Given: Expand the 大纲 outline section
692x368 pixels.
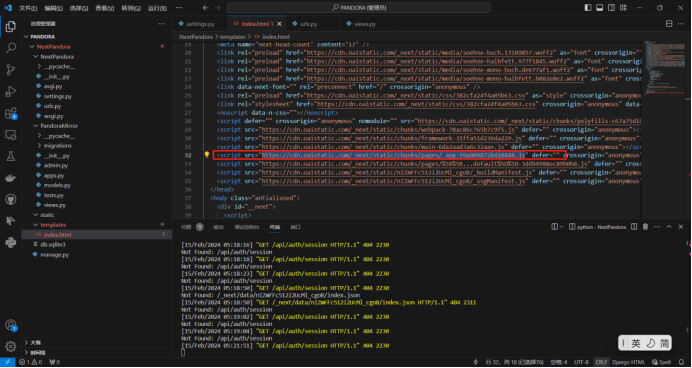Looking at the screenshot, I should (36, 342).
